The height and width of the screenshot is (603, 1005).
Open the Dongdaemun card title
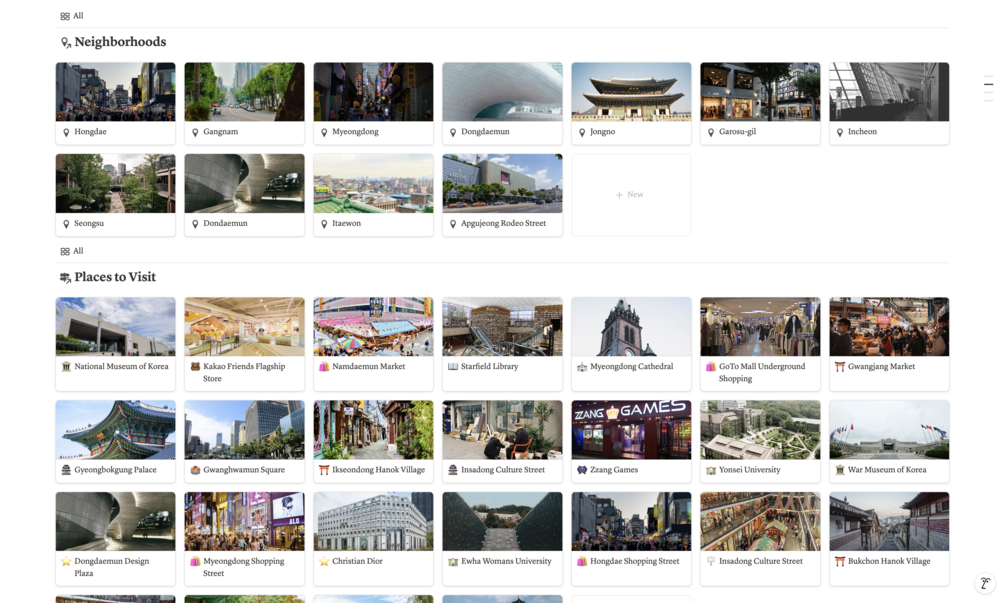click(485, 132)
